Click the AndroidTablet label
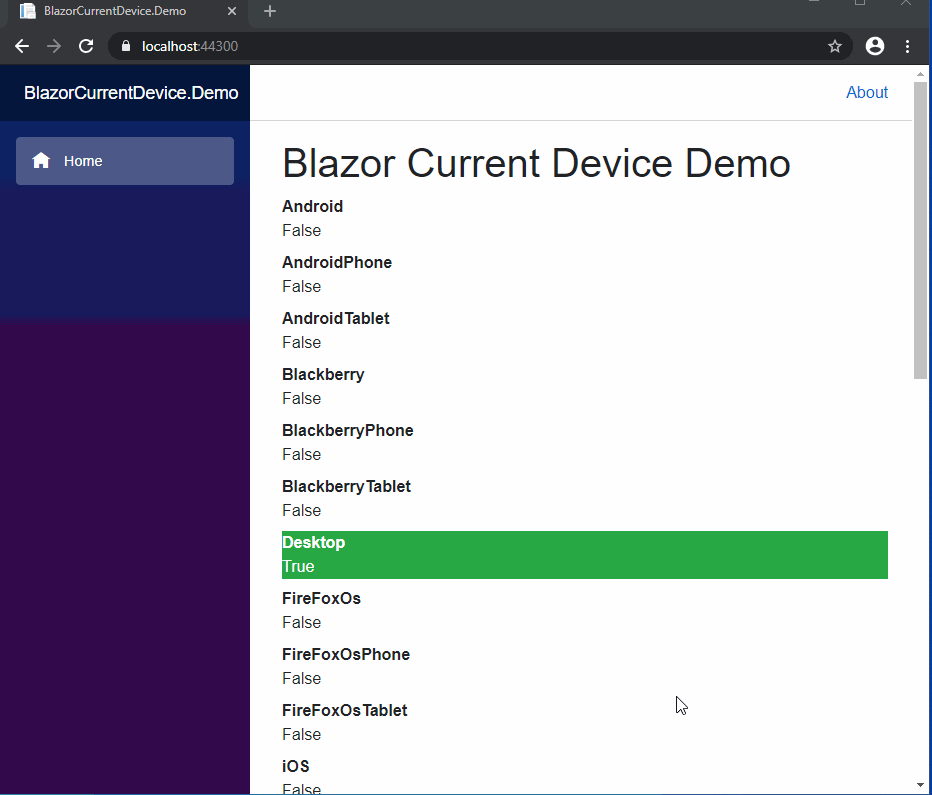932x795 pixels. click(336, 318)
